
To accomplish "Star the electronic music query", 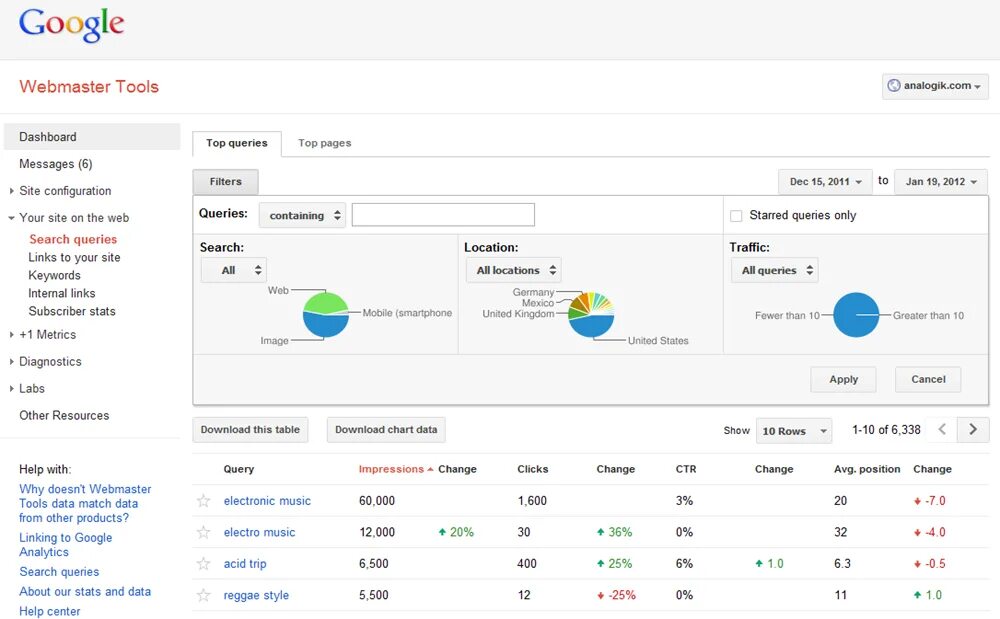I will point(203,500).
